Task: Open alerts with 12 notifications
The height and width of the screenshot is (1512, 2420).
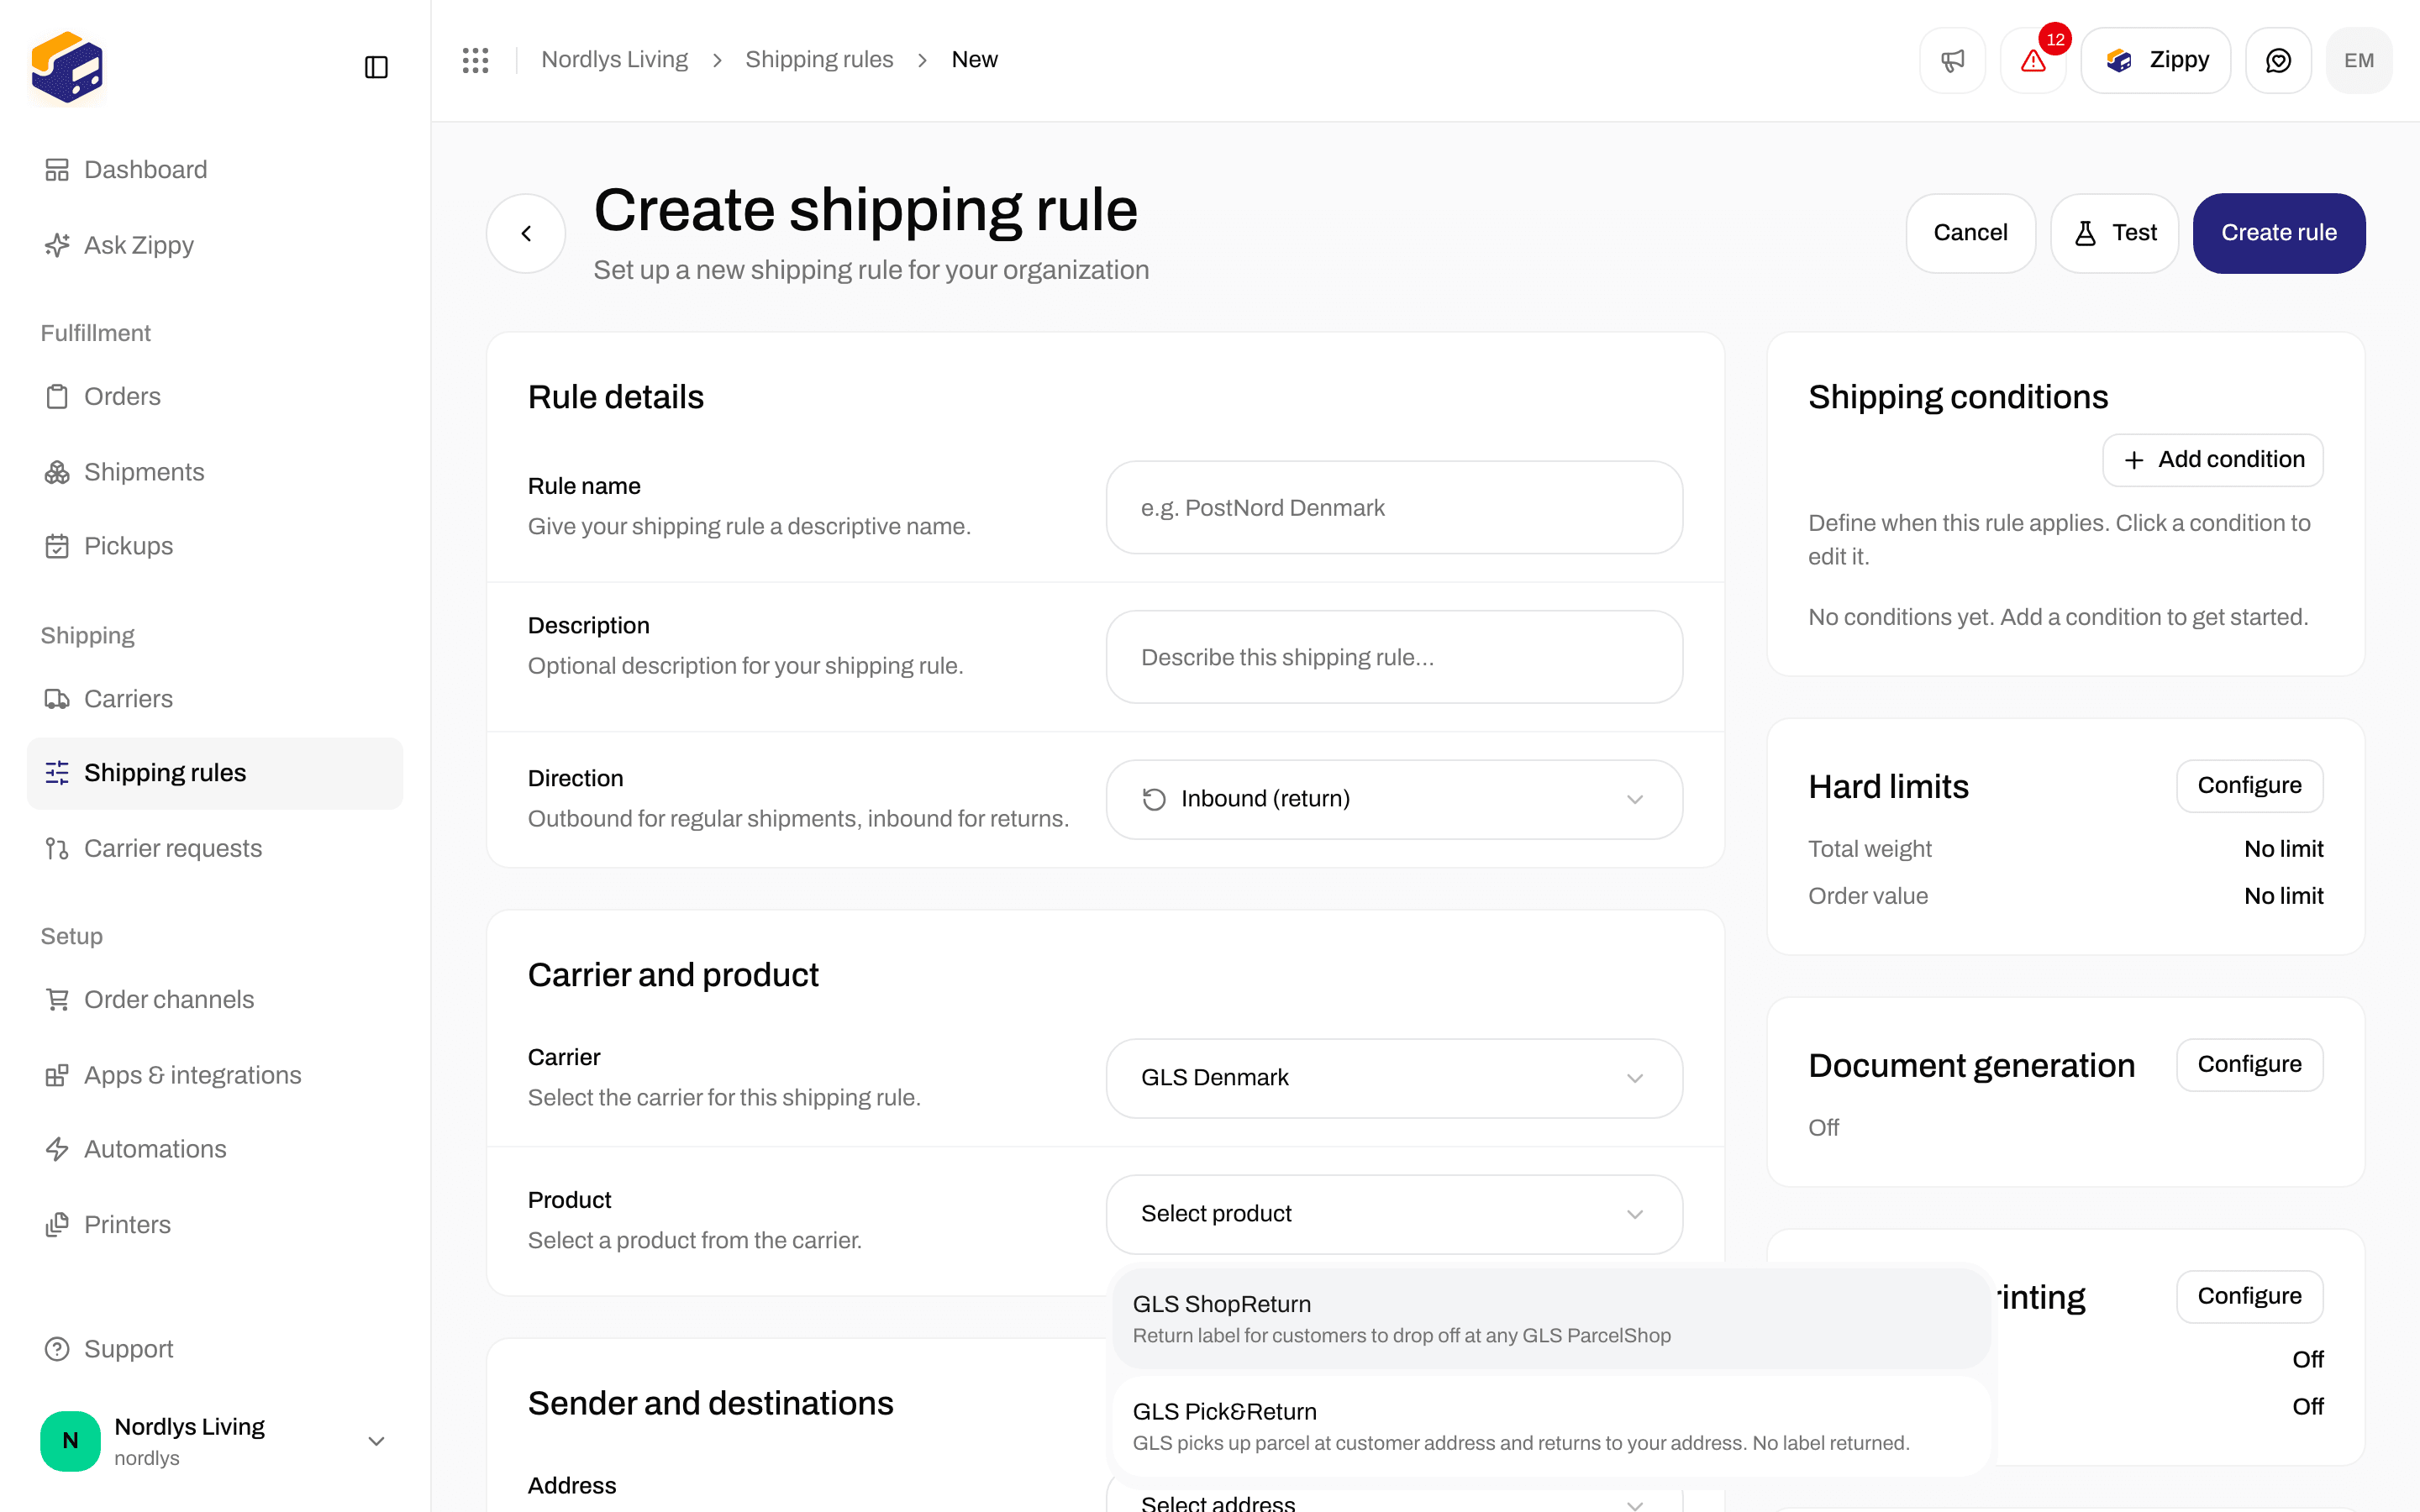Action: [2033, 61]
